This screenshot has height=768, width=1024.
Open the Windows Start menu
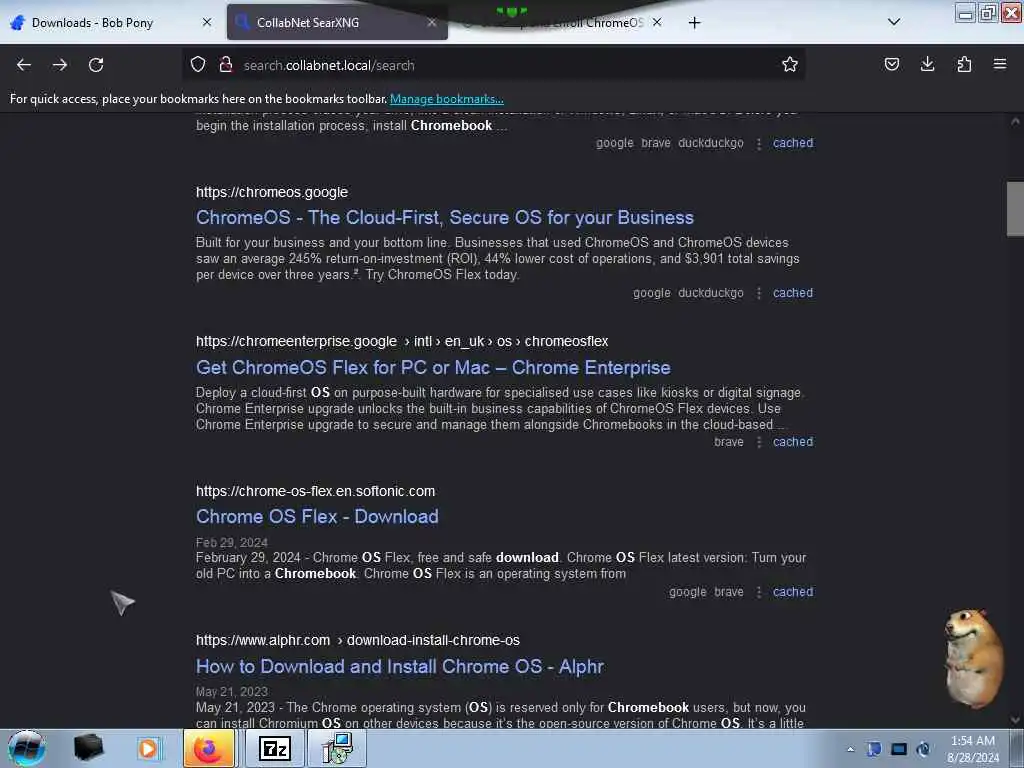(x=26, y=748)
